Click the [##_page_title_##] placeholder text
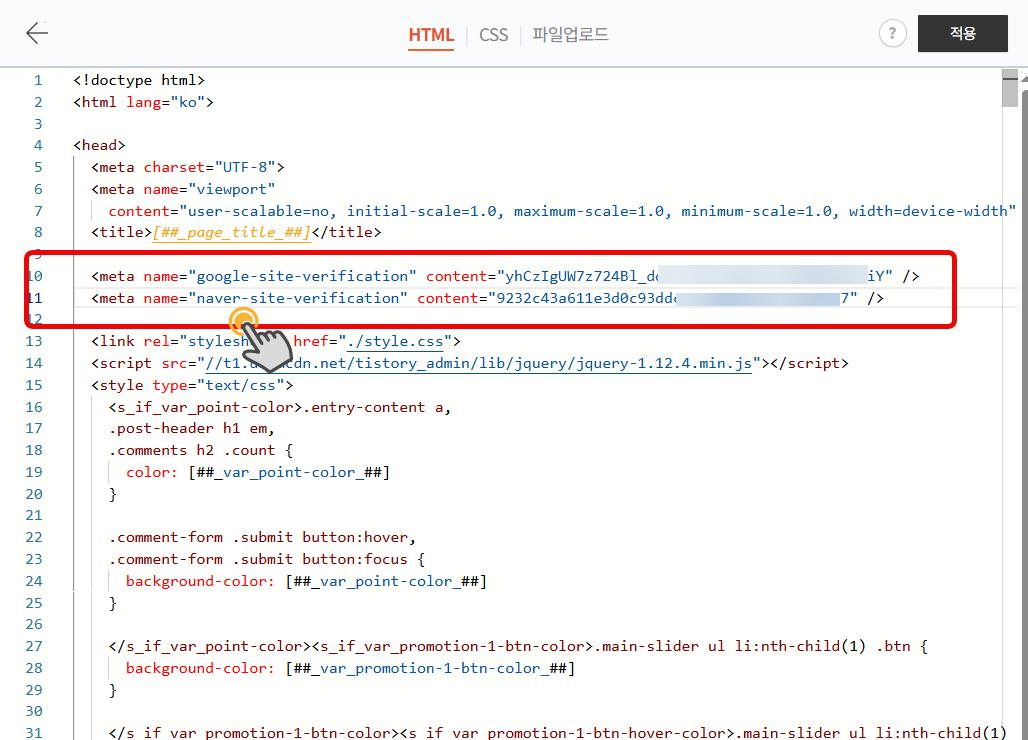The width and height of the screenshot is (1028, 740). [x=231, y=232]
